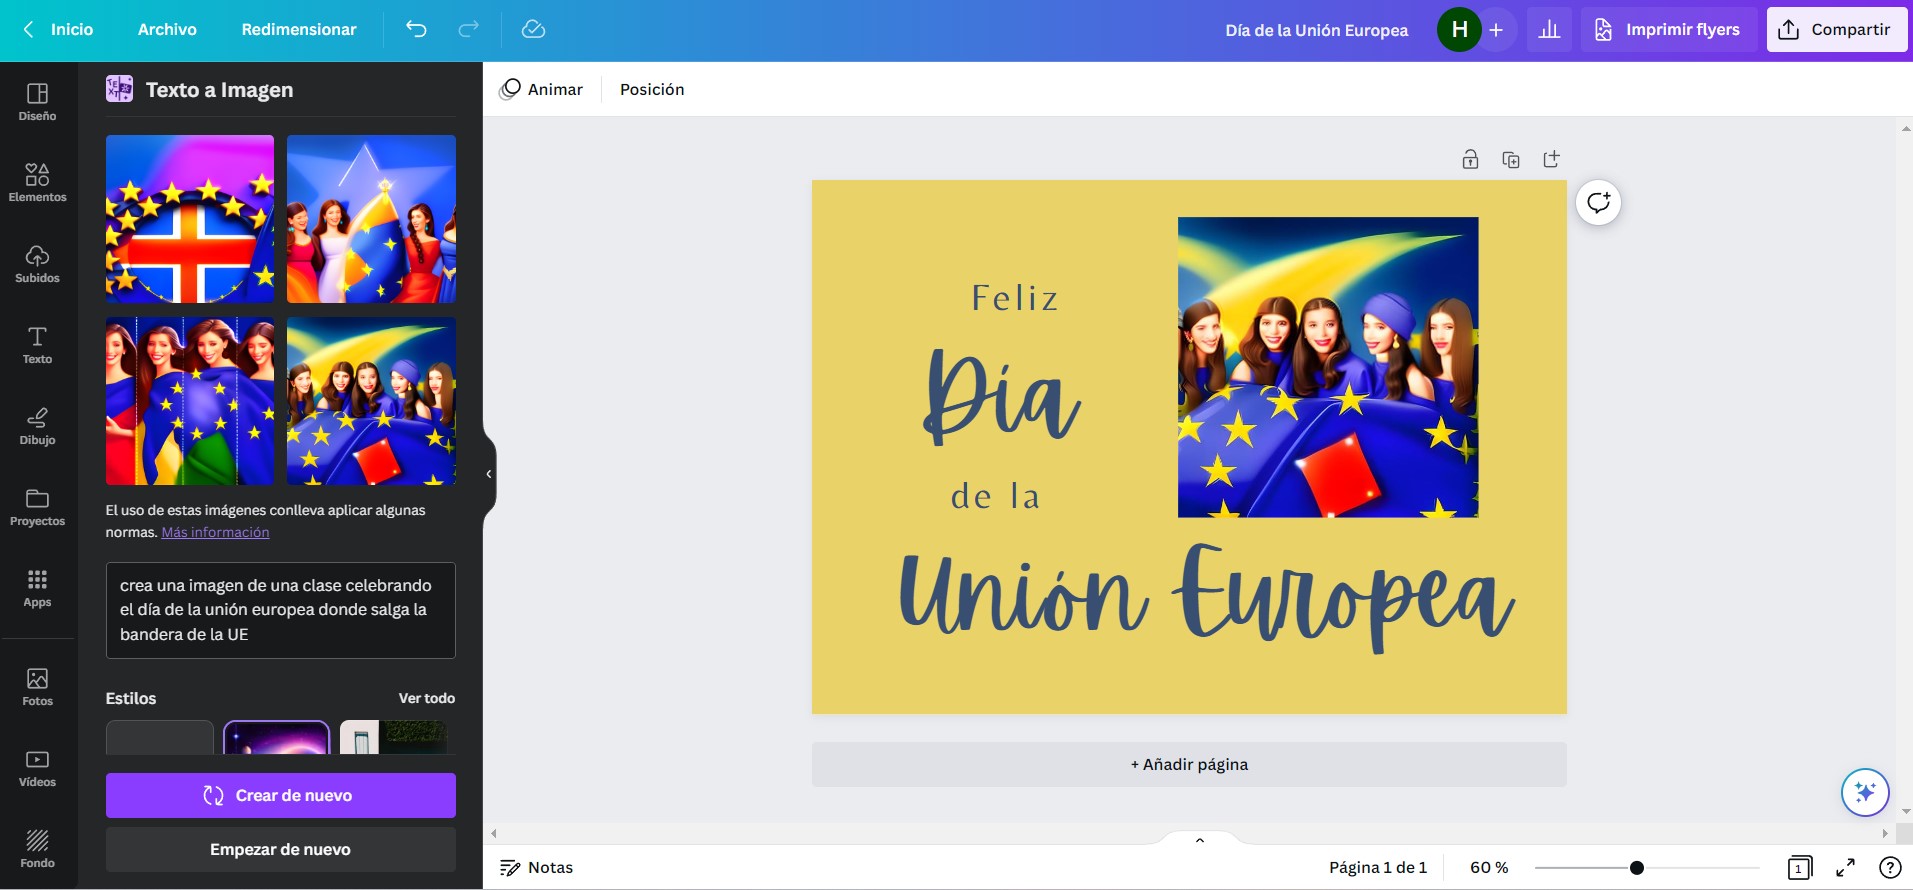Viewport: 1913px width, 890px height.
Task: Select the third style thumbnail
Action: click(393, 738)
